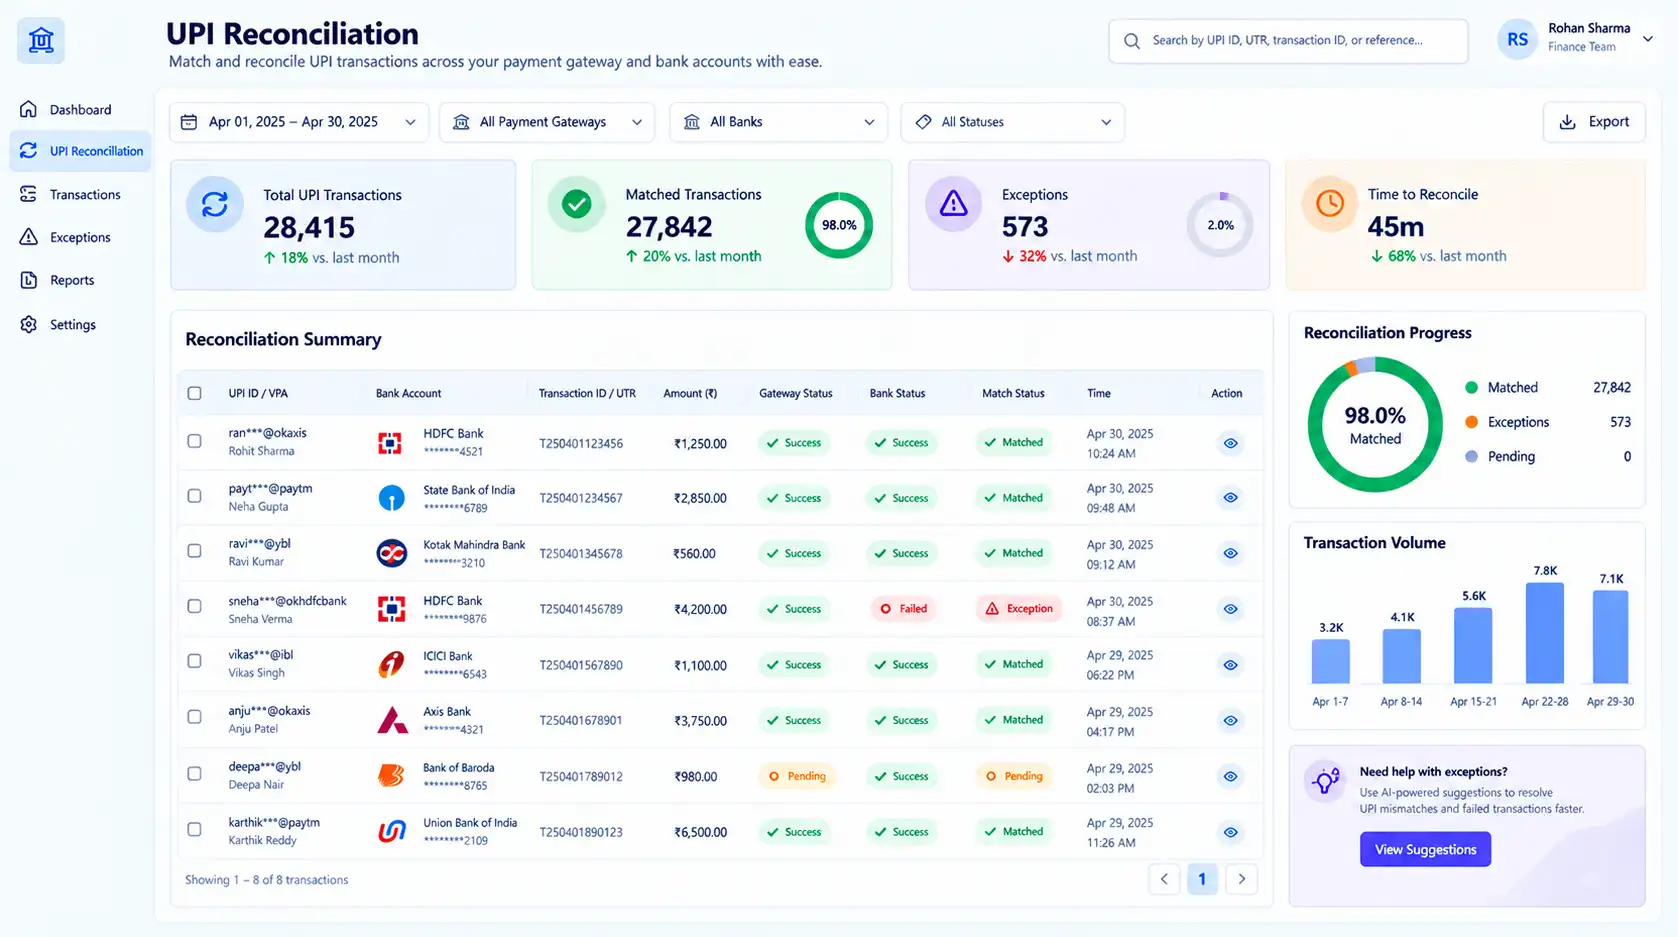Click the lightbulb icon in help card

1326,781
